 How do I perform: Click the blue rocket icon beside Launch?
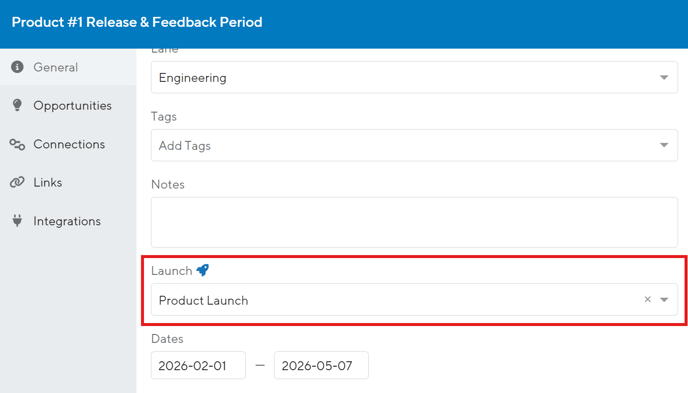[203, 270]
